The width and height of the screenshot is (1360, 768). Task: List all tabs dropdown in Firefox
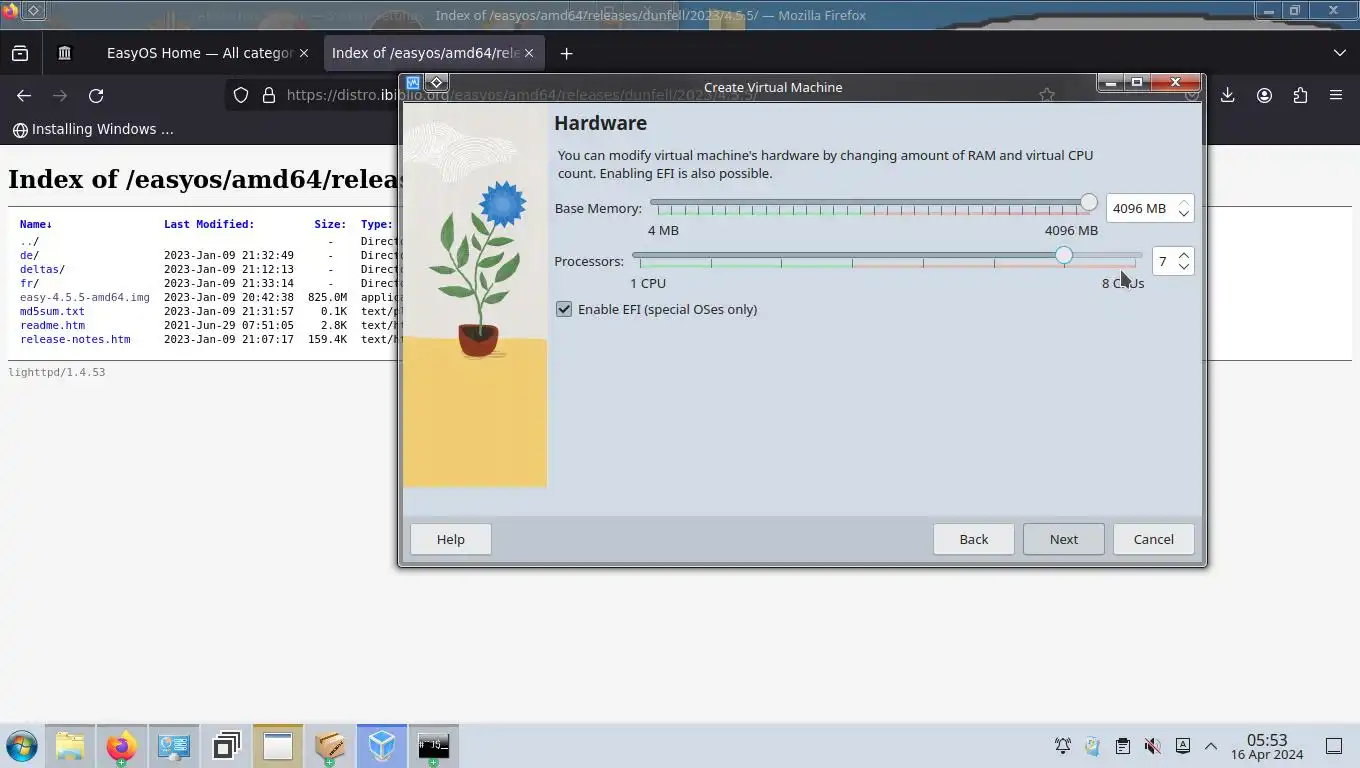[x=1340, y=53]
